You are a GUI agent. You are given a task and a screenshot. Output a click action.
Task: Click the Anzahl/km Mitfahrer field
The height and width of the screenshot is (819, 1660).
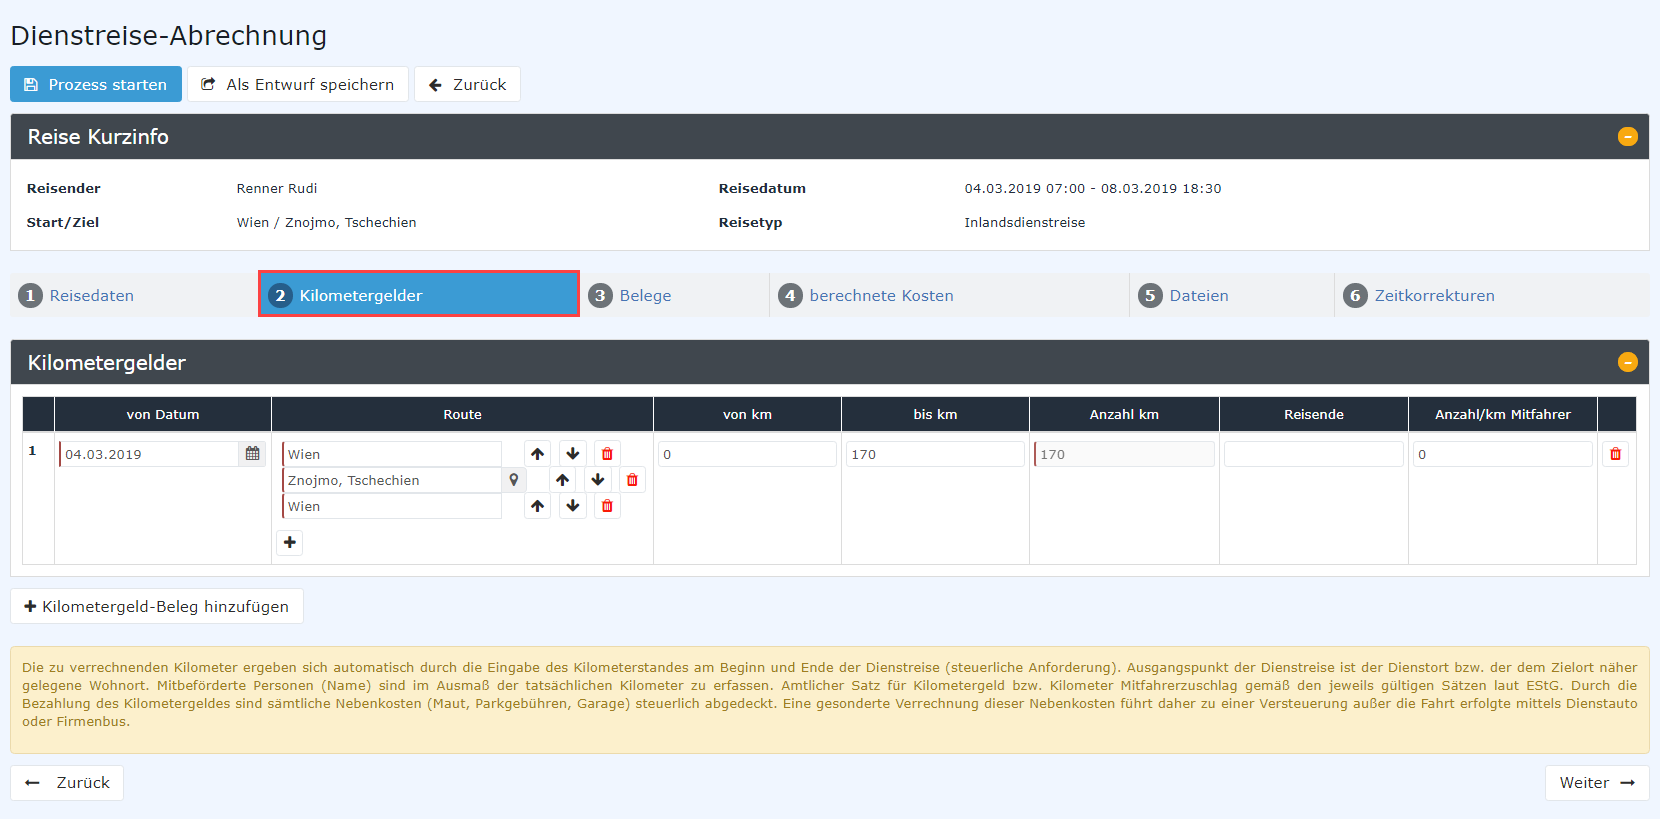tap(1503, 454)
